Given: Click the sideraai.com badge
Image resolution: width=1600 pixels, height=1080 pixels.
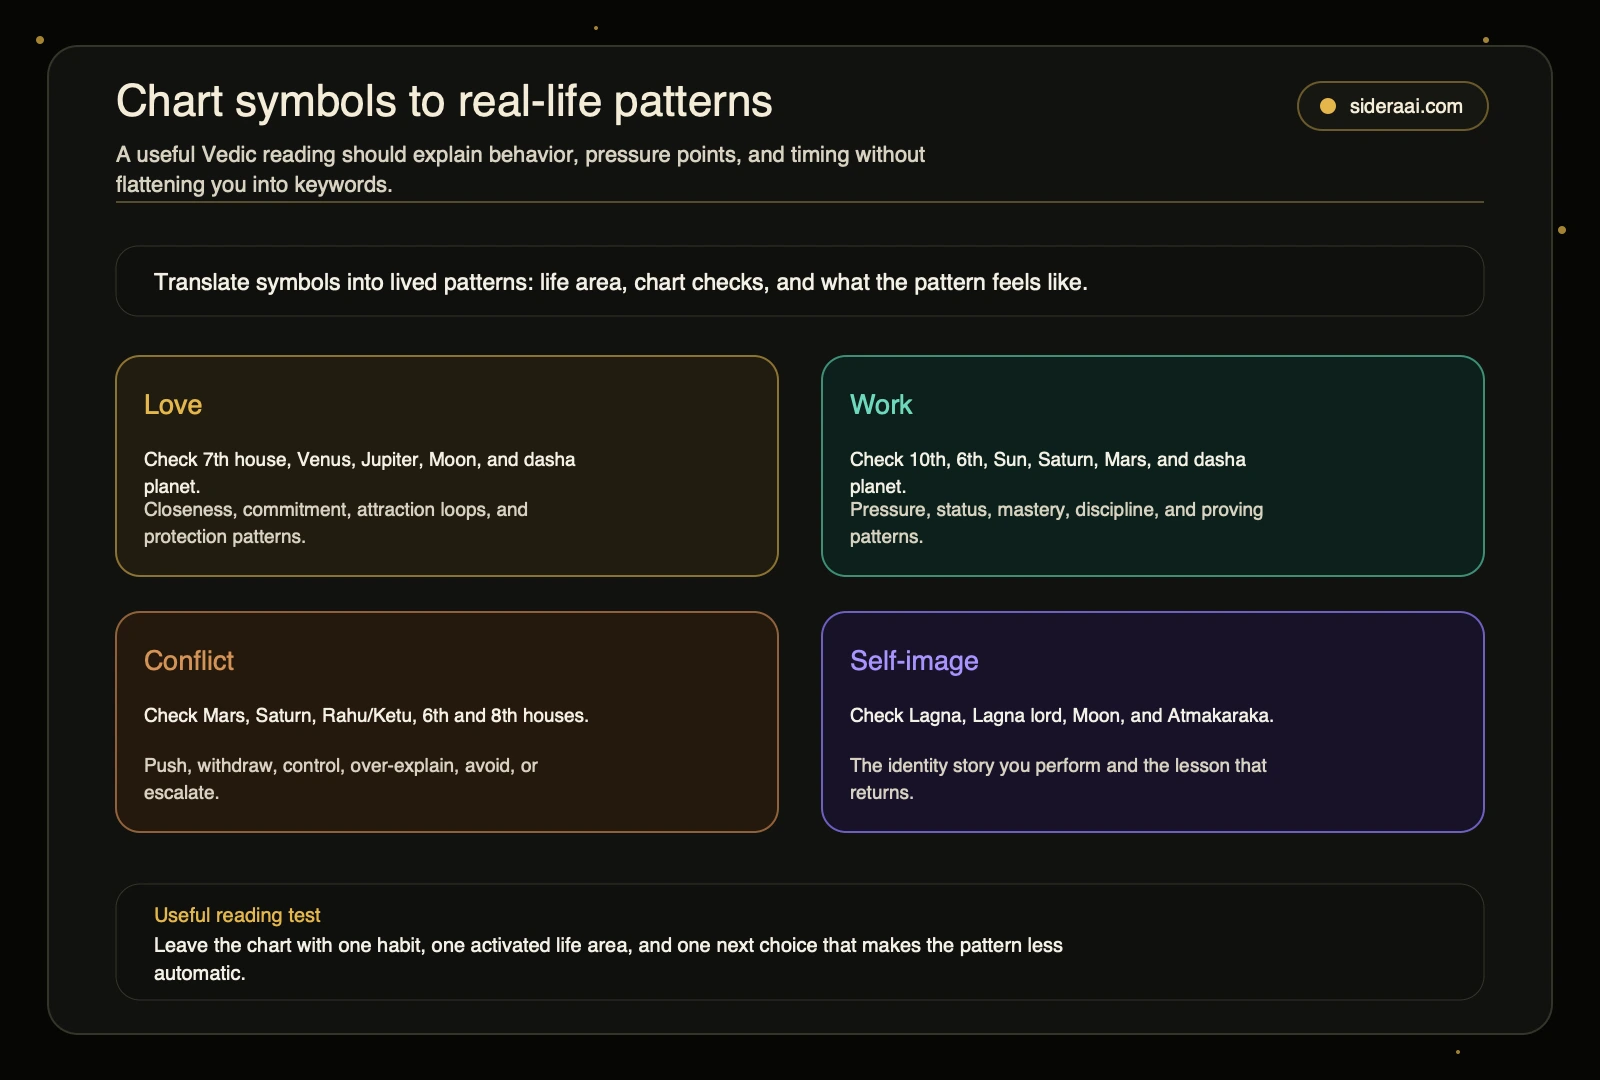Looking at the screenshot, I should 1392,106.
